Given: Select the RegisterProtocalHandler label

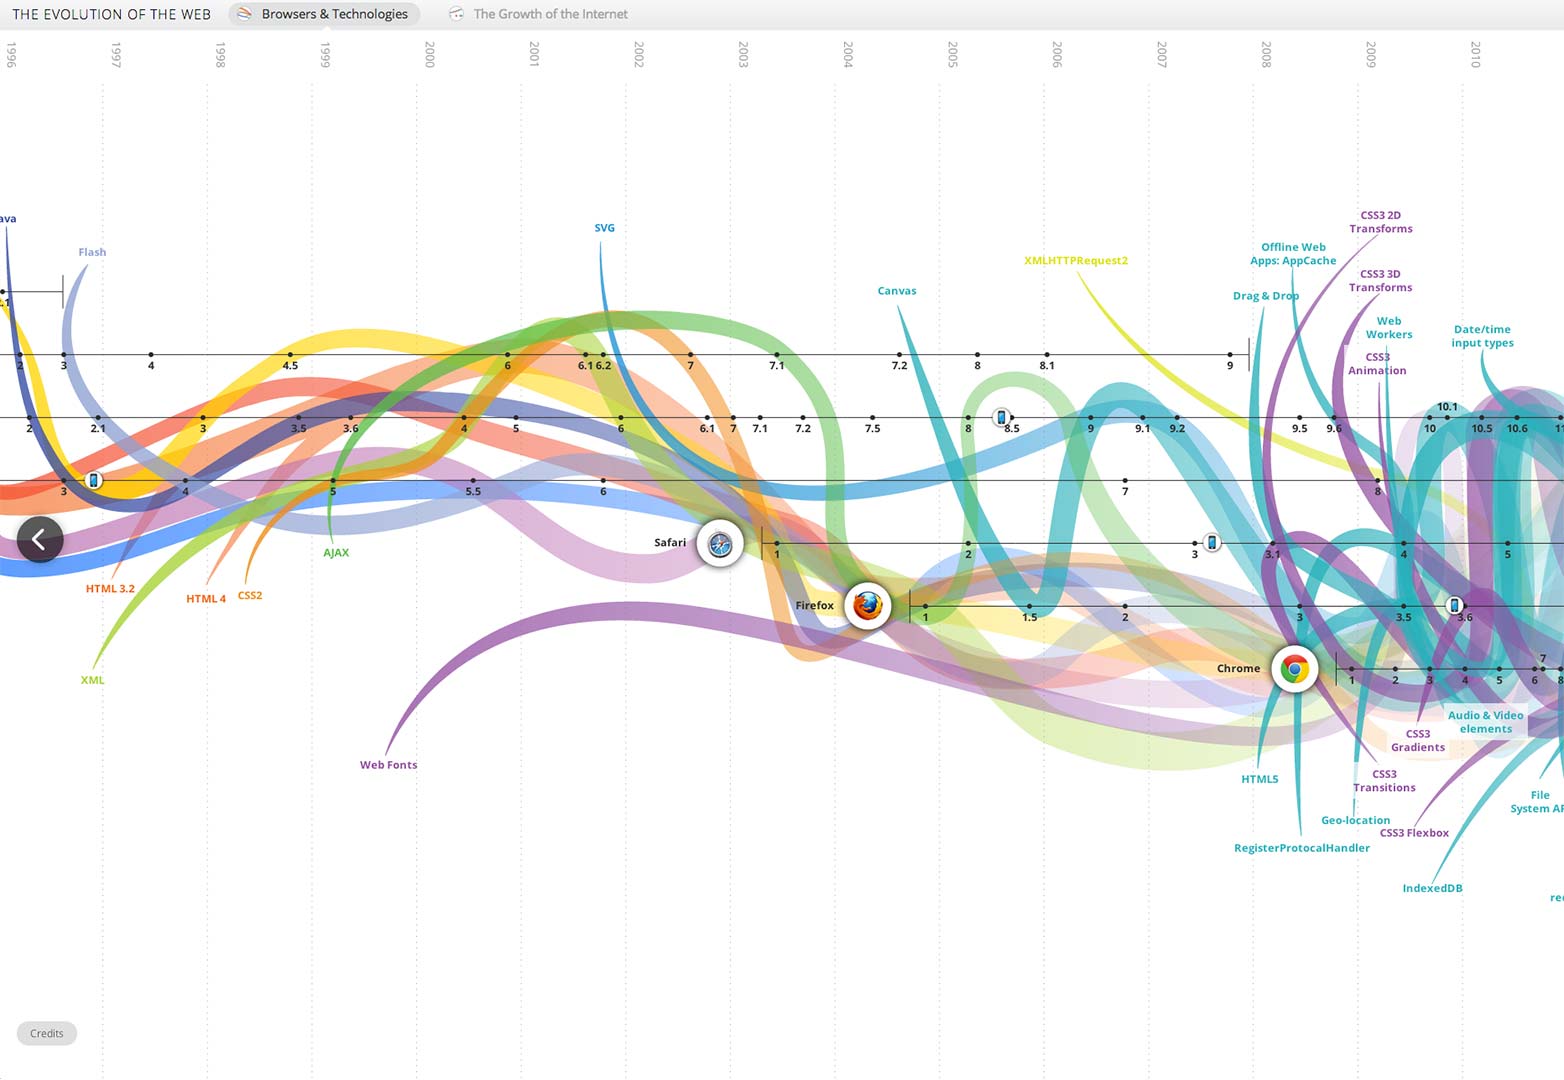Looking at the screenshot, I should 1302,848.
